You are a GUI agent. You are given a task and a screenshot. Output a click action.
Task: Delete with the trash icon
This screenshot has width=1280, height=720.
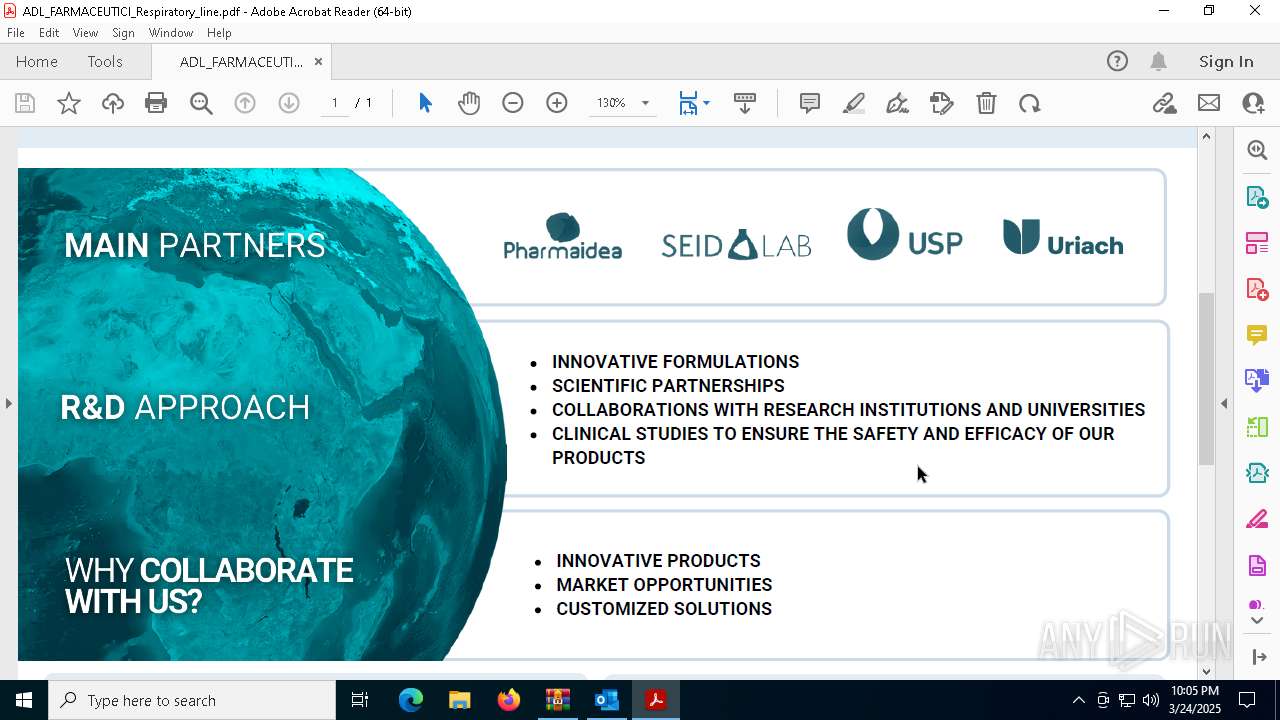click(x=986, y=103)
